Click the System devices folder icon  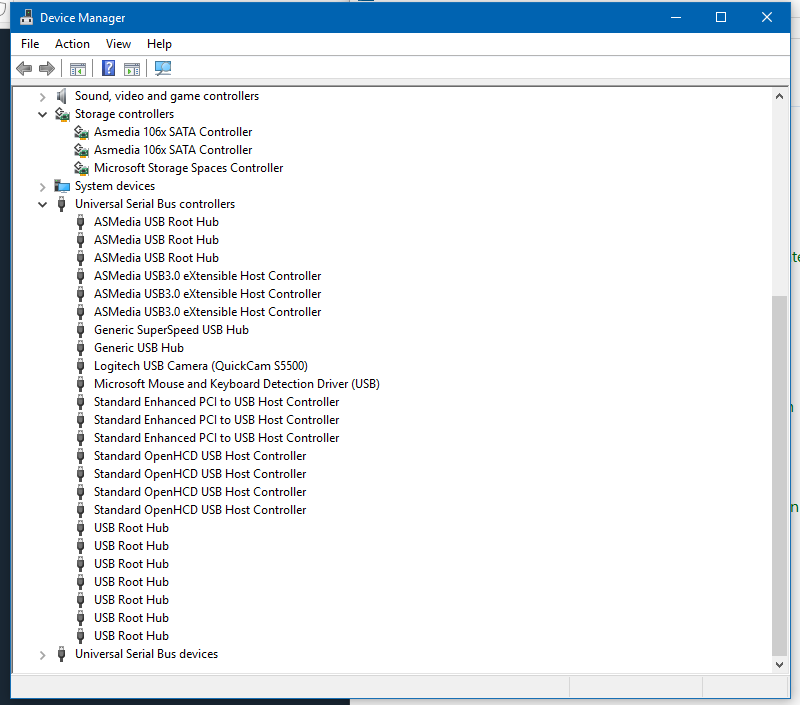coord(62,186)
